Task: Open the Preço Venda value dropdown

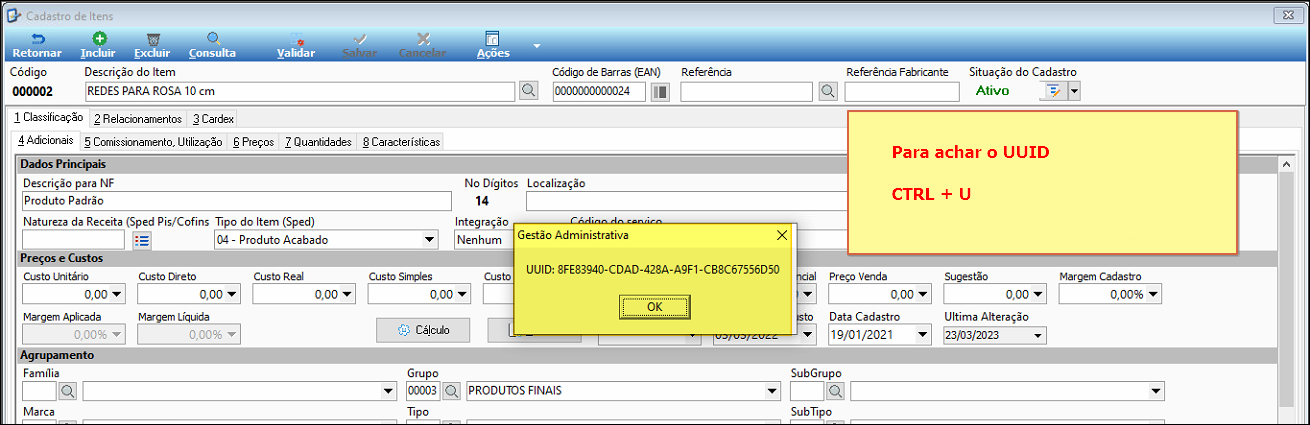Action: 923,295
